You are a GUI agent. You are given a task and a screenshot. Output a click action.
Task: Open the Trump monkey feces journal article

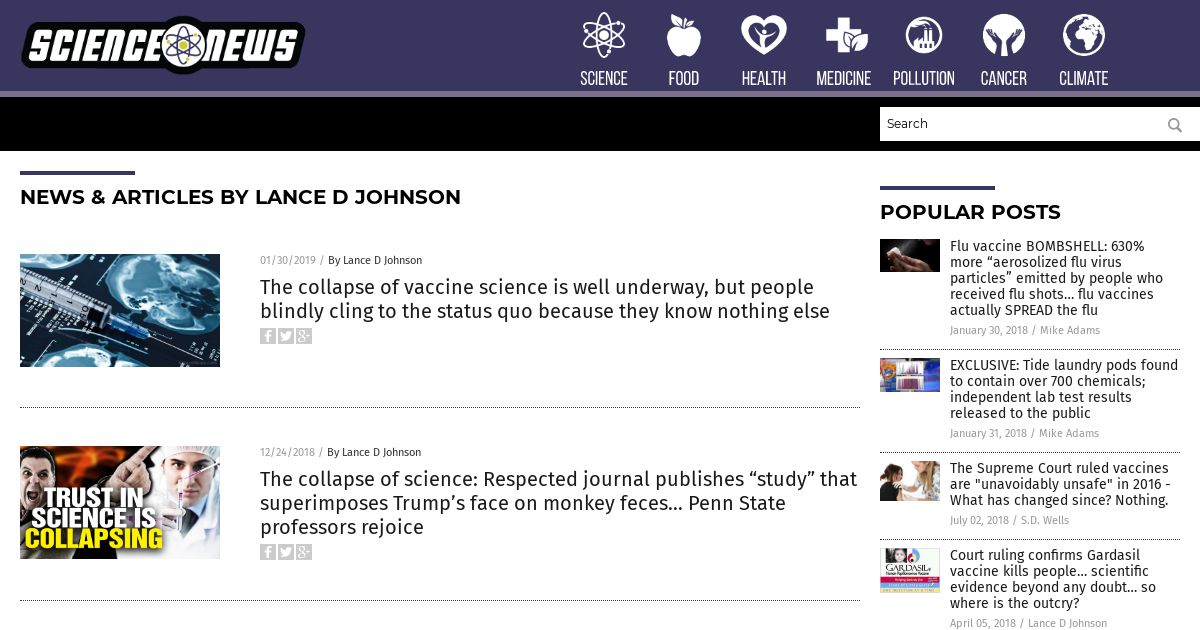pos(558,503)
